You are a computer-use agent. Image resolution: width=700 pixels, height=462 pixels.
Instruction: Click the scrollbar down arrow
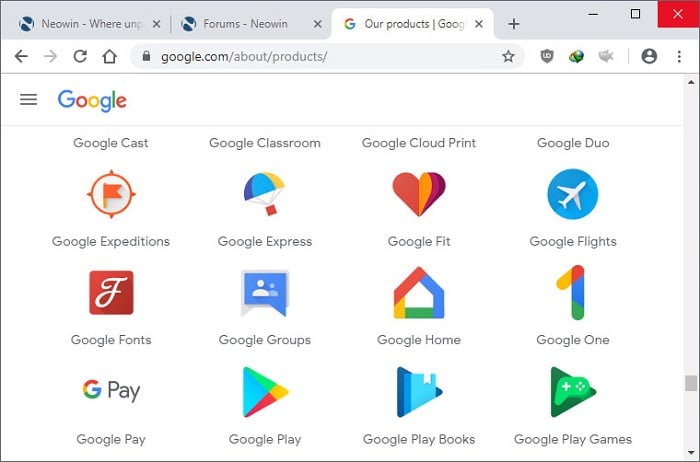point(691,453)
